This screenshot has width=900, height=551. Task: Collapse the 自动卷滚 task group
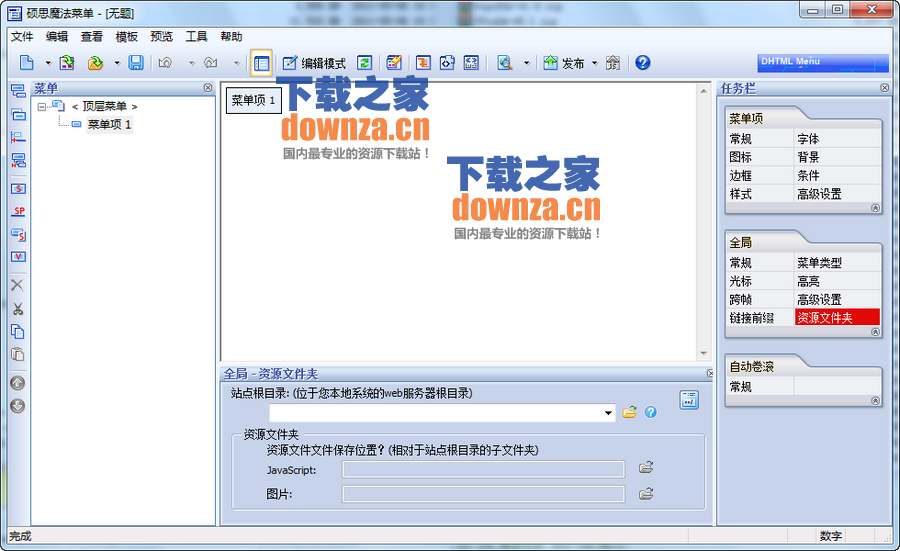[x=875, y=401]
